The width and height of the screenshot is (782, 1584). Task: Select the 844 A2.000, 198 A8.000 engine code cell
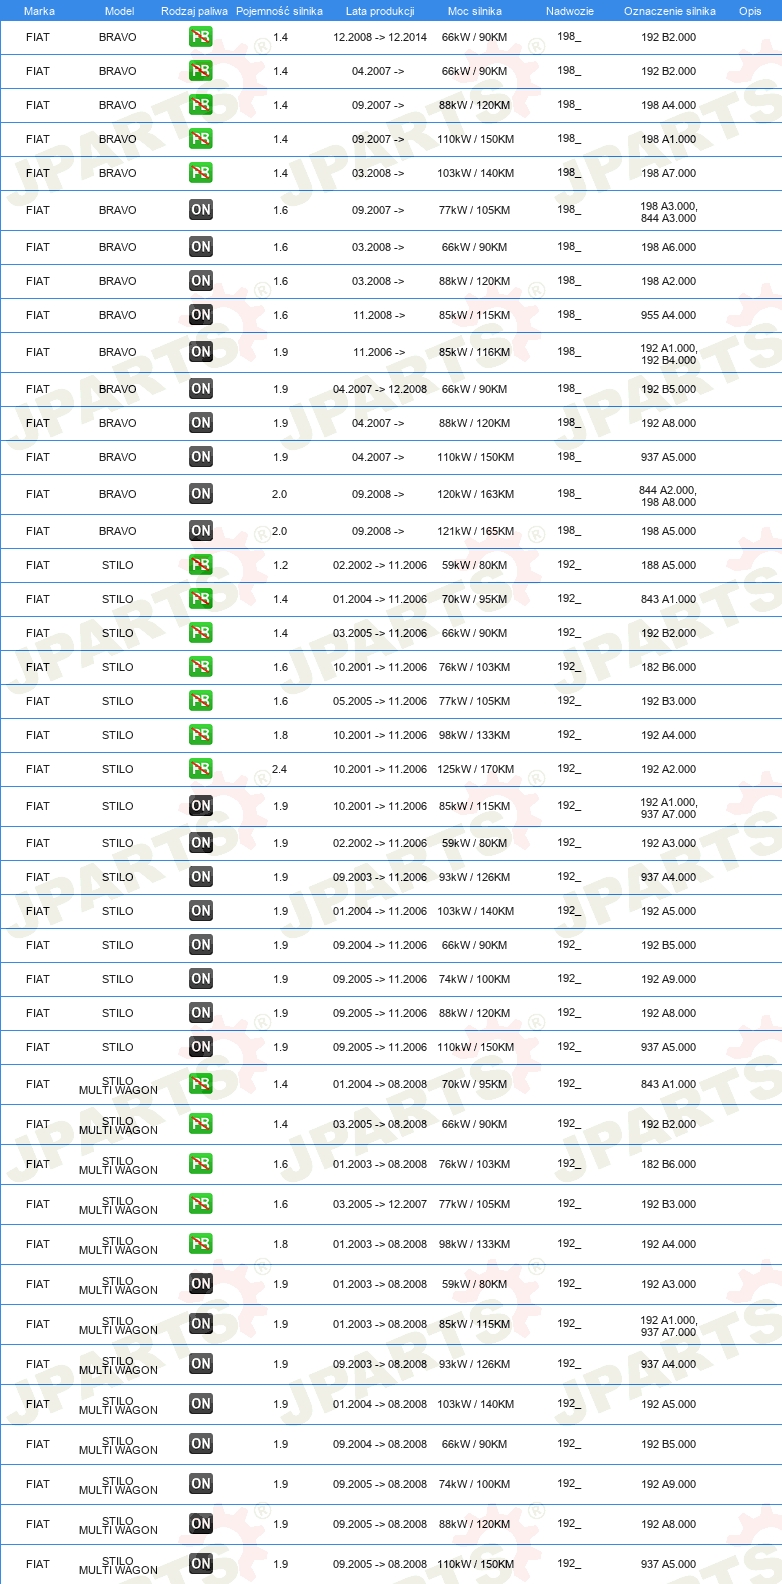click(x=669, y=496)
